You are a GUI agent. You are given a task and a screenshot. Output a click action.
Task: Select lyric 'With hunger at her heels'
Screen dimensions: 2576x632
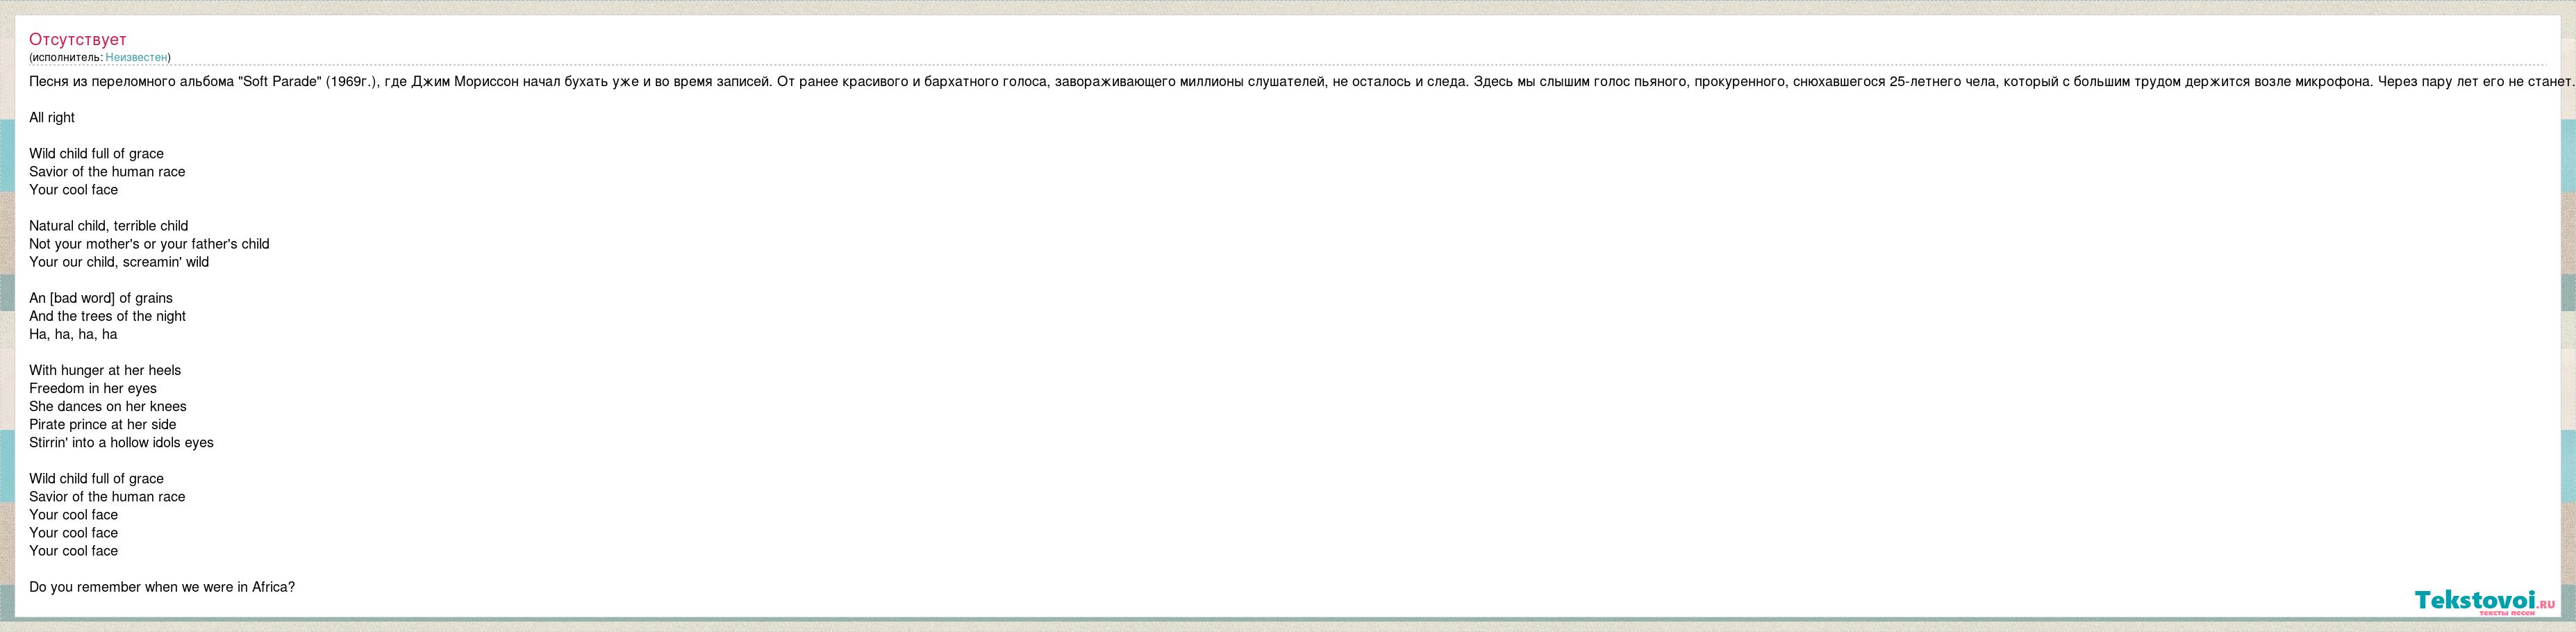pyautogui.click(x=105, y=370)
